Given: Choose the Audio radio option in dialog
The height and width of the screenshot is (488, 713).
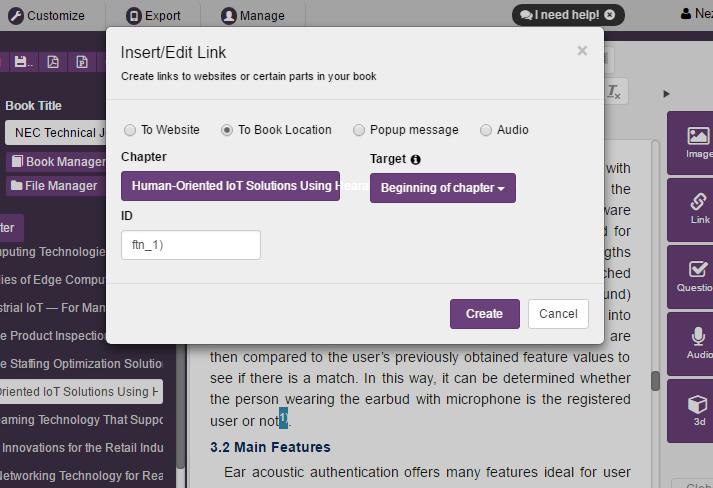Looking at the screenshot, I should pyautogui.click(x=486, y=130).
